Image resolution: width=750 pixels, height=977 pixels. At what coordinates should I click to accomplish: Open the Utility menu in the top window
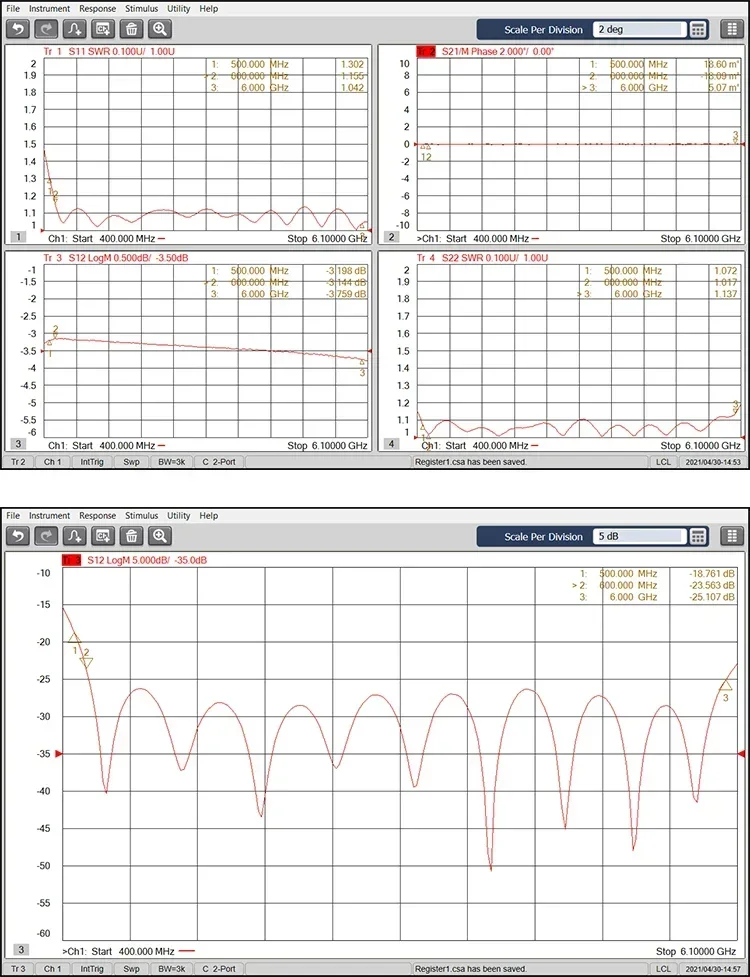179,9
